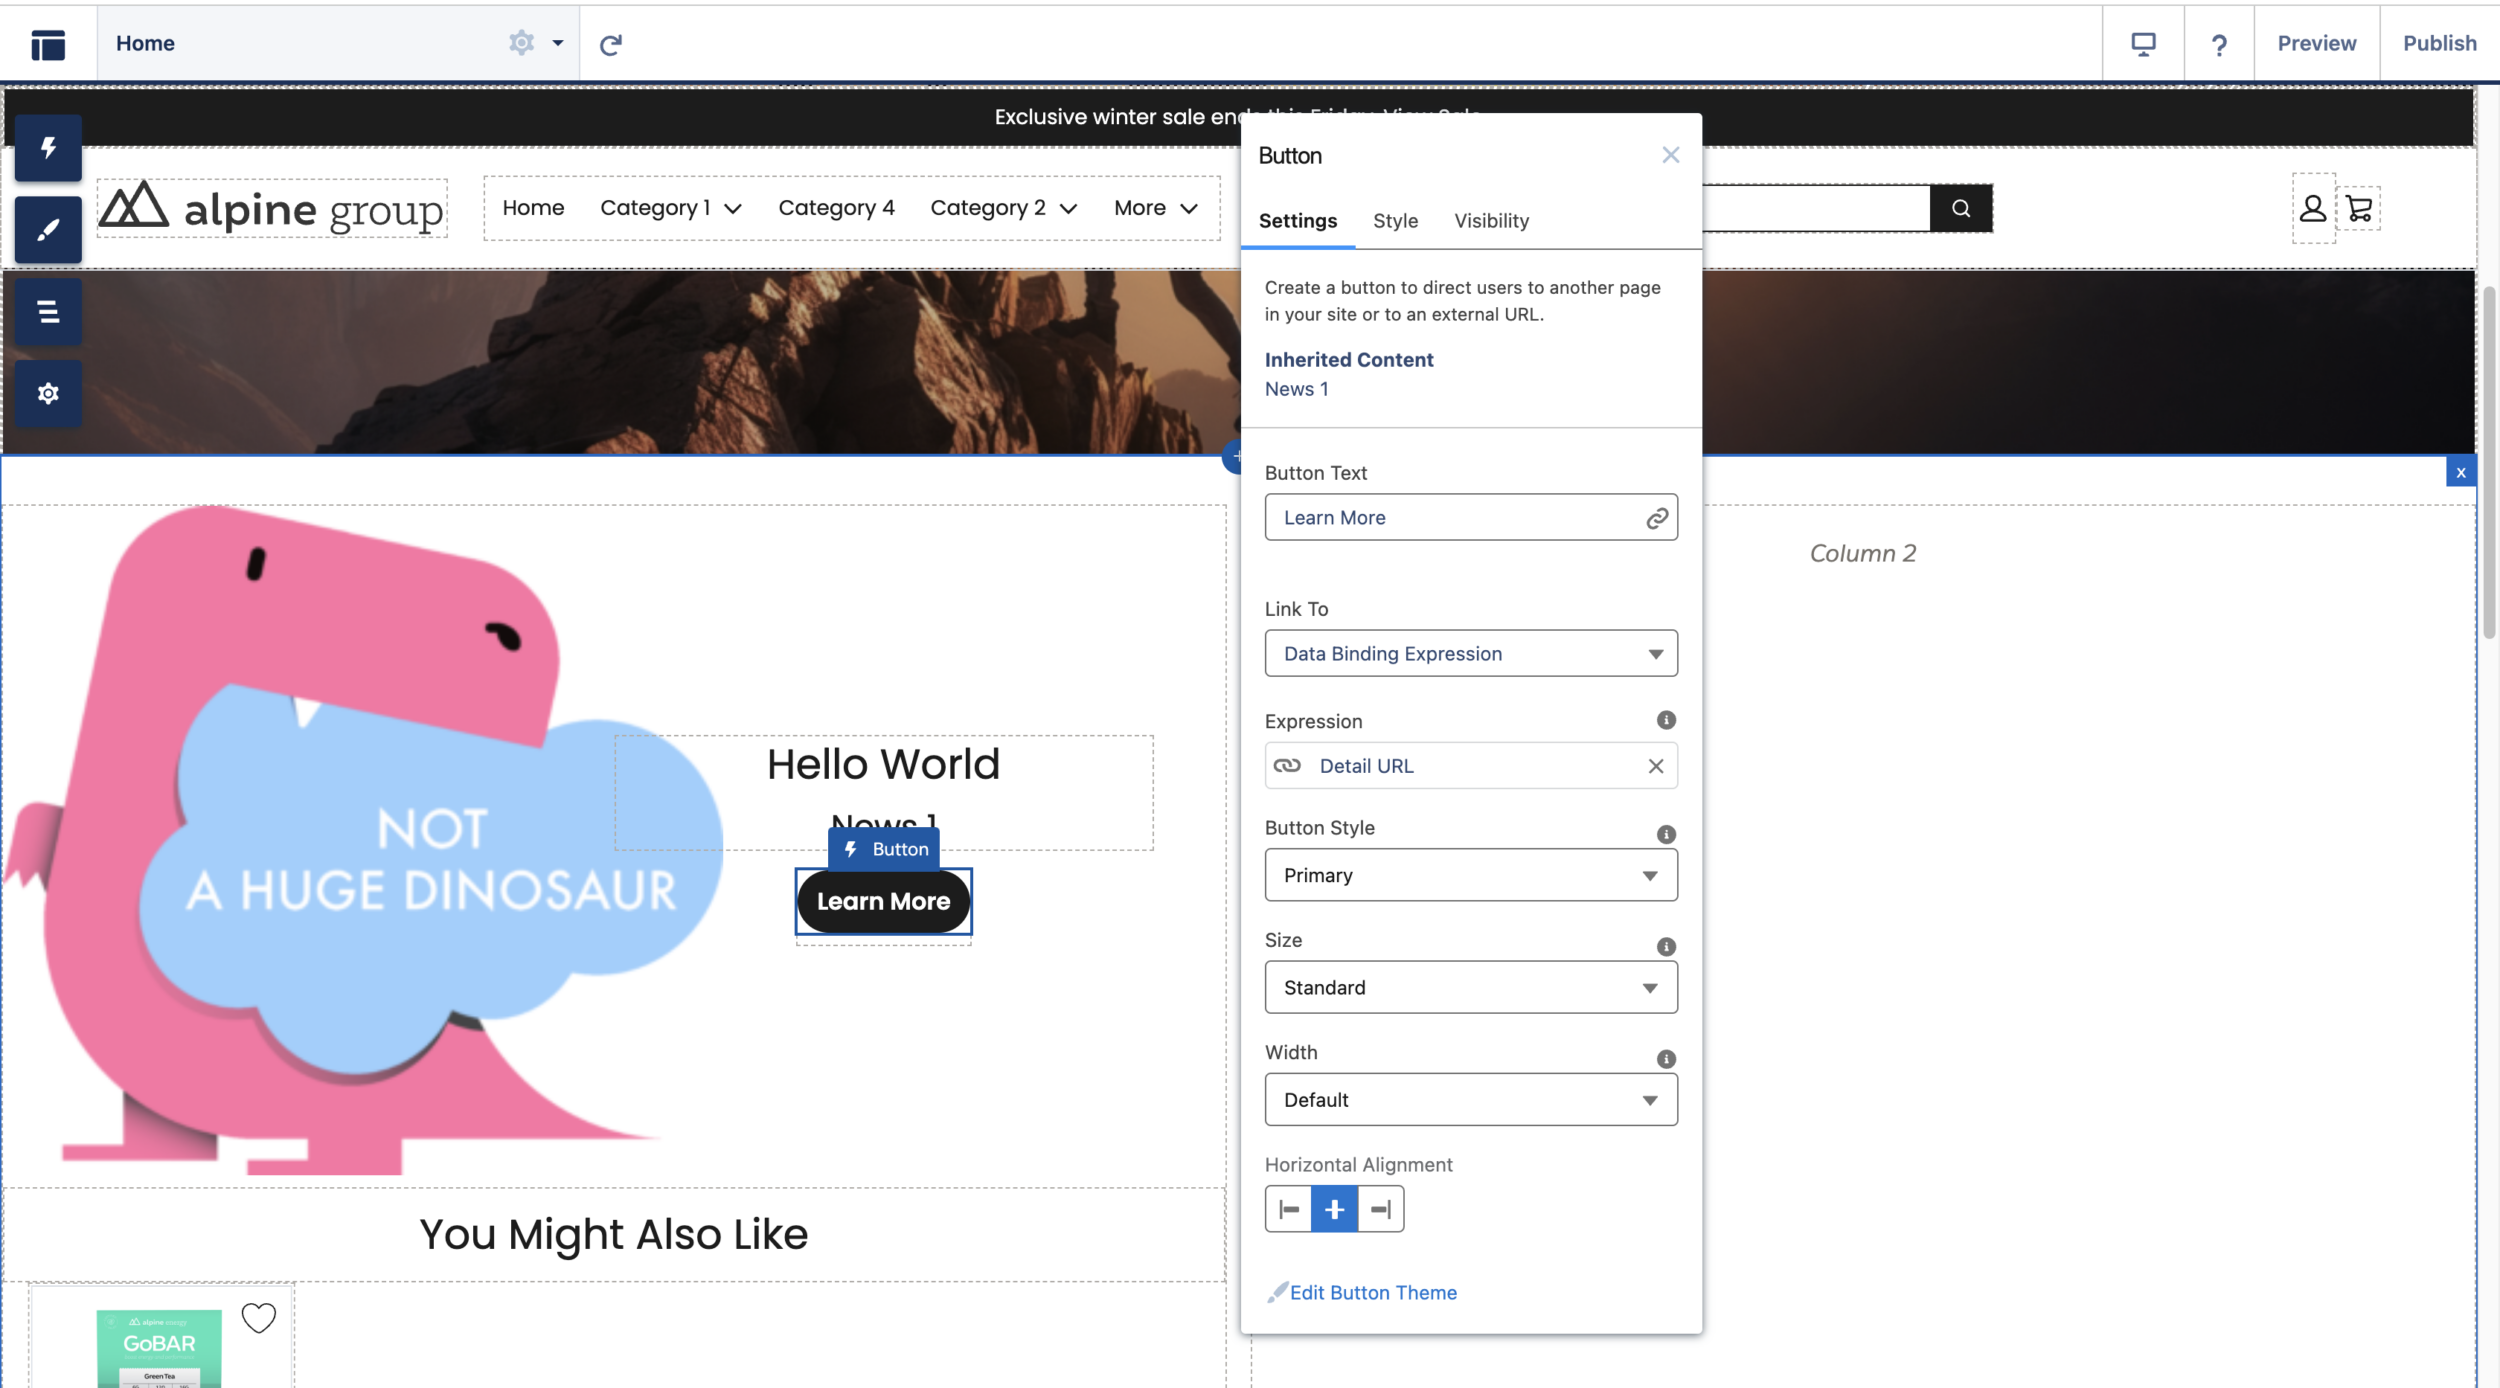2500x1388 pixels.
Task: Click the link icon in Button Text field
Action: (1657, 518)
